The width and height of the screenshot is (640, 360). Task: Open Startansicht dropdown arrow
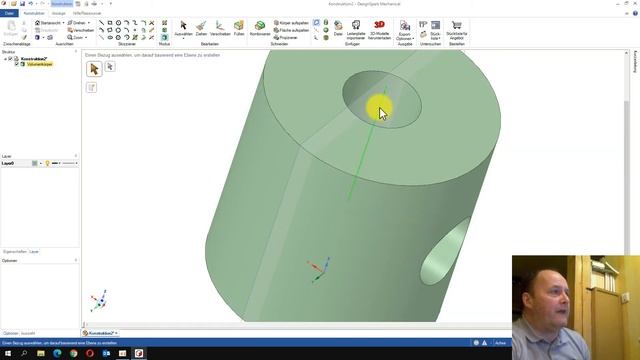pos(63,23)
